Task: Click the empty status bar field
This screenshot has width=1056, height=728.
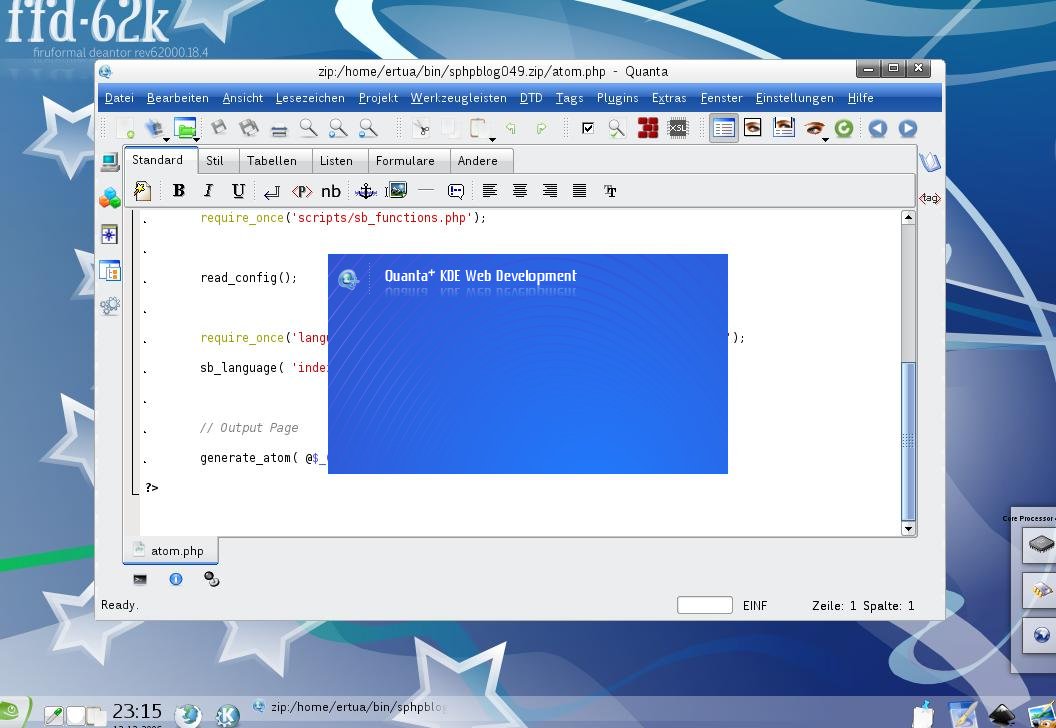Action: pyautogui.click(x=704, y=605)
